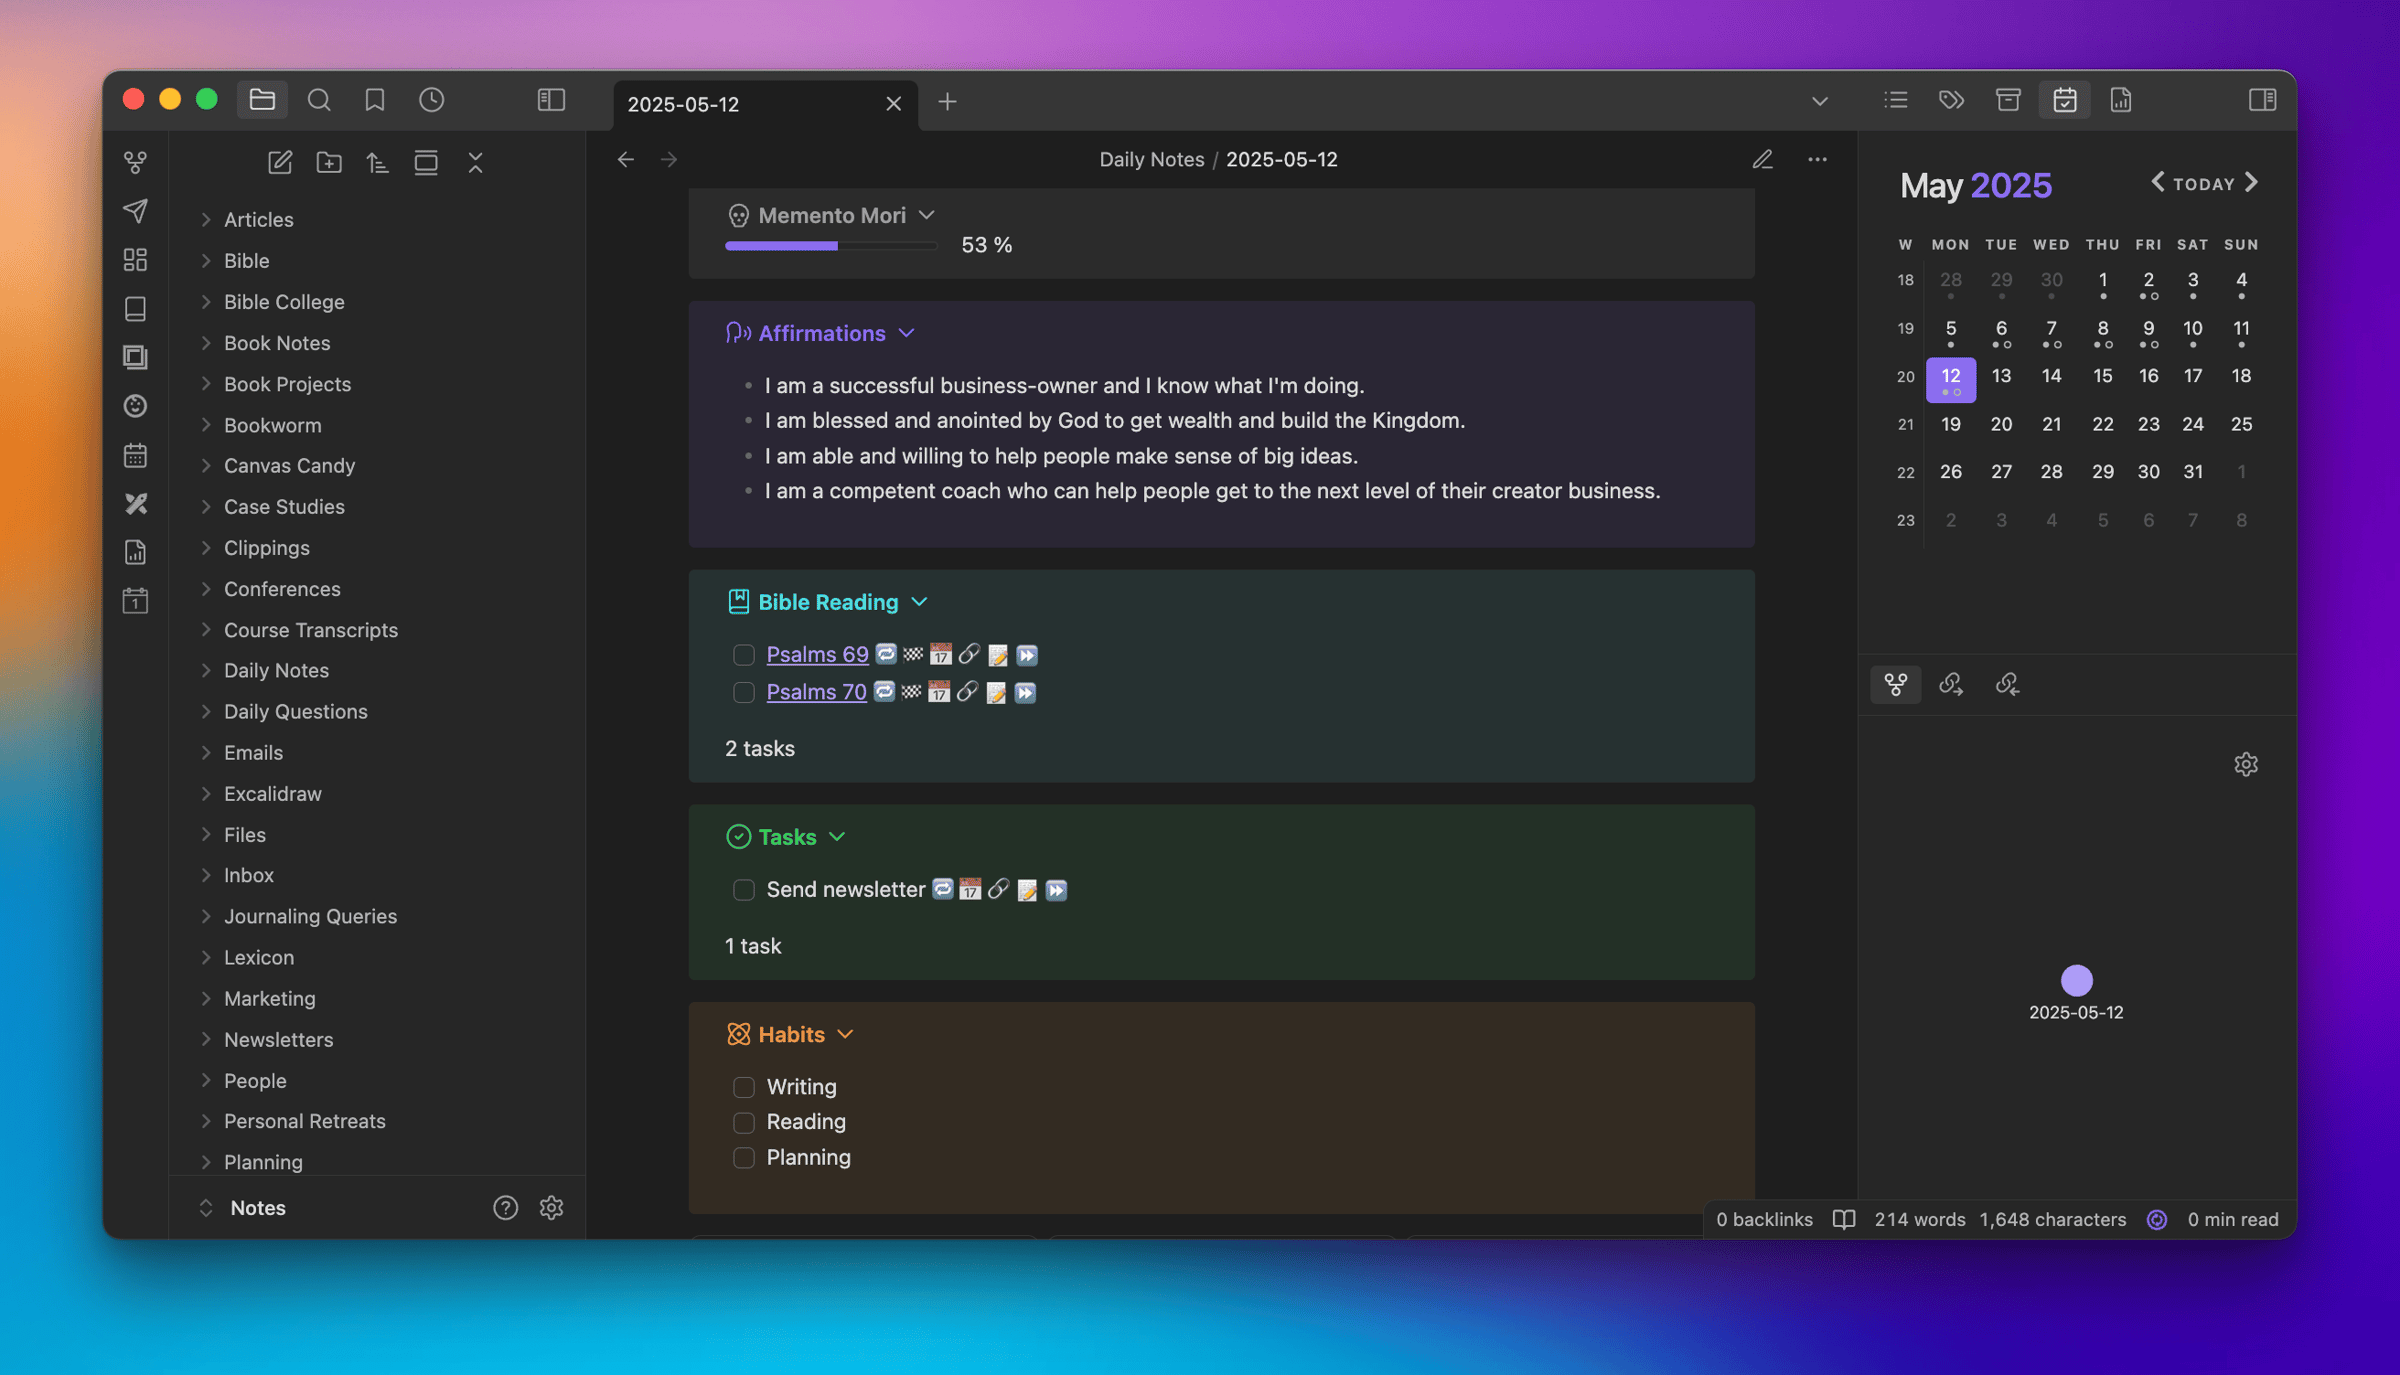Image resolution: width=2400 pixels, height=1375 pixels.
Task: Check the Psalms 69 task checkbox
Action: tap(743, 655)
